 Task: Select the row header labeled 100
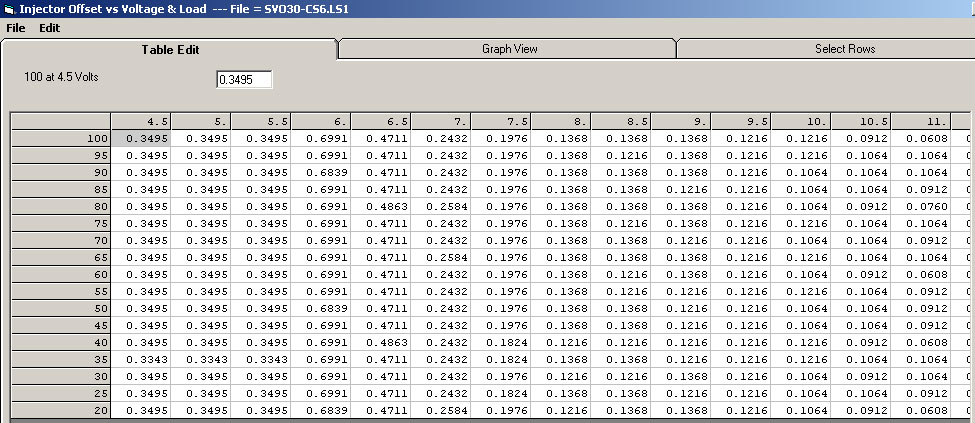(60, 139)
